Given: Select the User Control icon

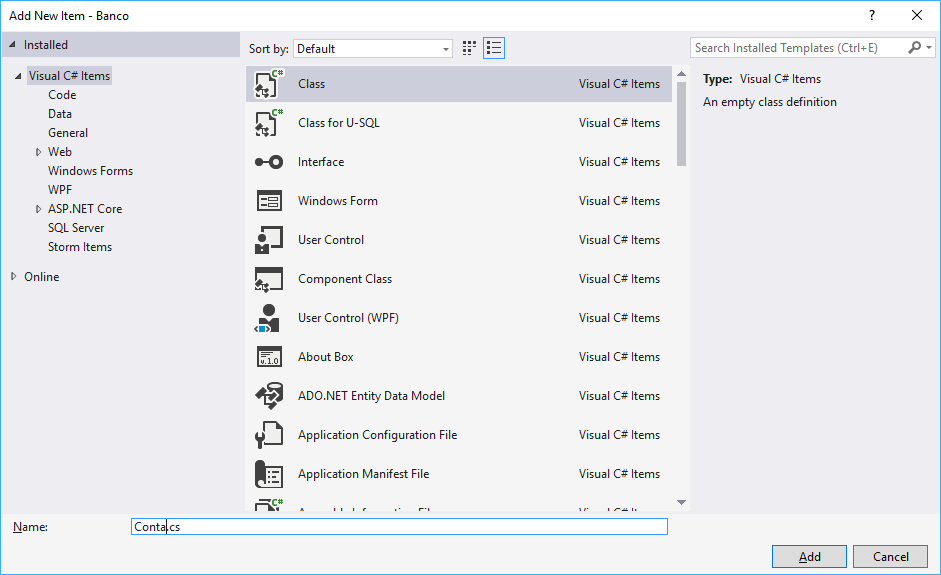Looking at the screenshot, I should point(269,239).
